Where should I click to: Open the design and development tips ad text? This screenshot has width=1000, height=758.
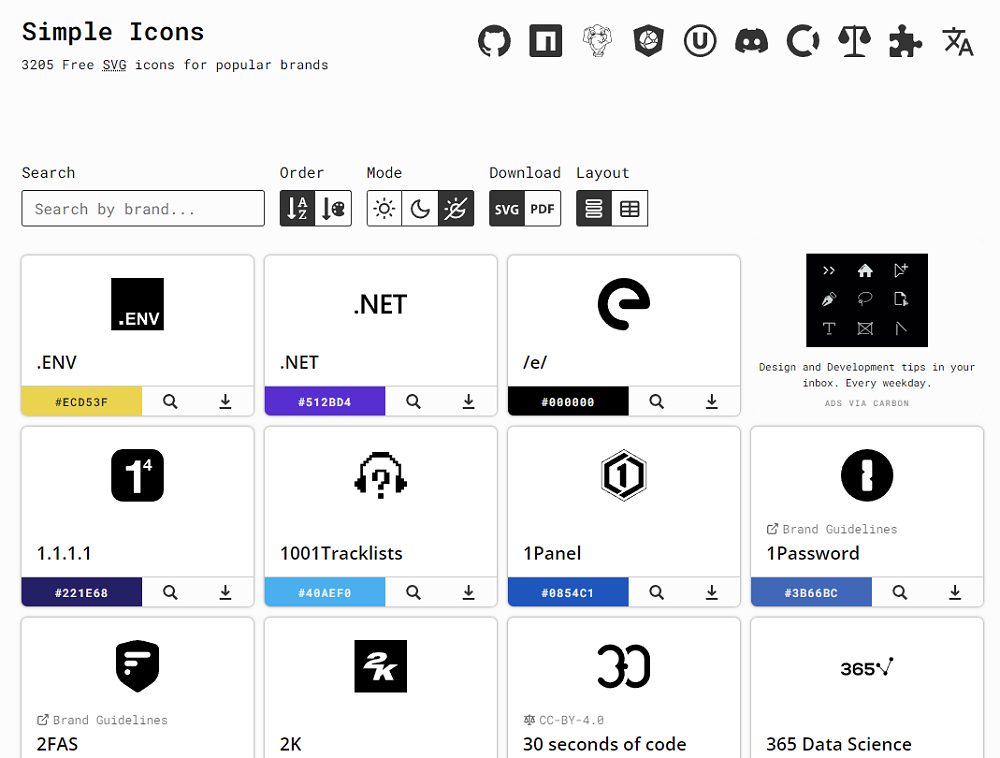tap(867, 375)
